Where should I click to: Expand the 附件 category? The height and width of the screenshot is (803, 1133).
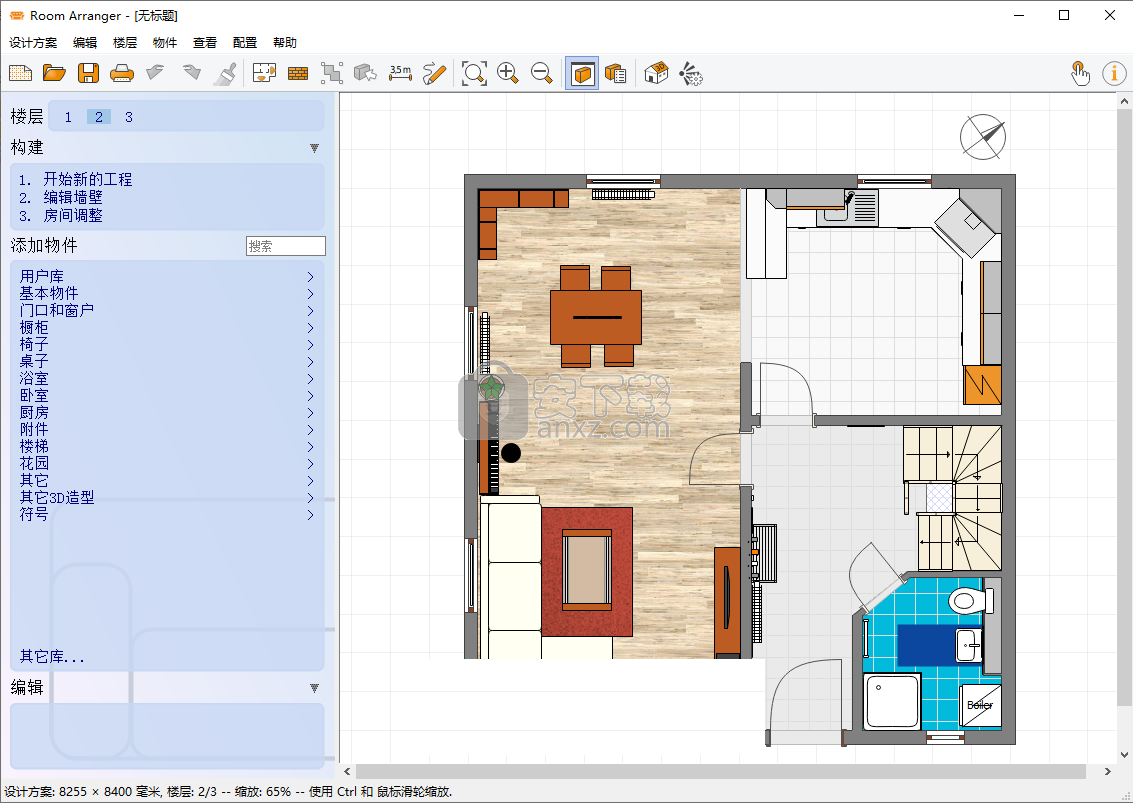tap(167, 429)
